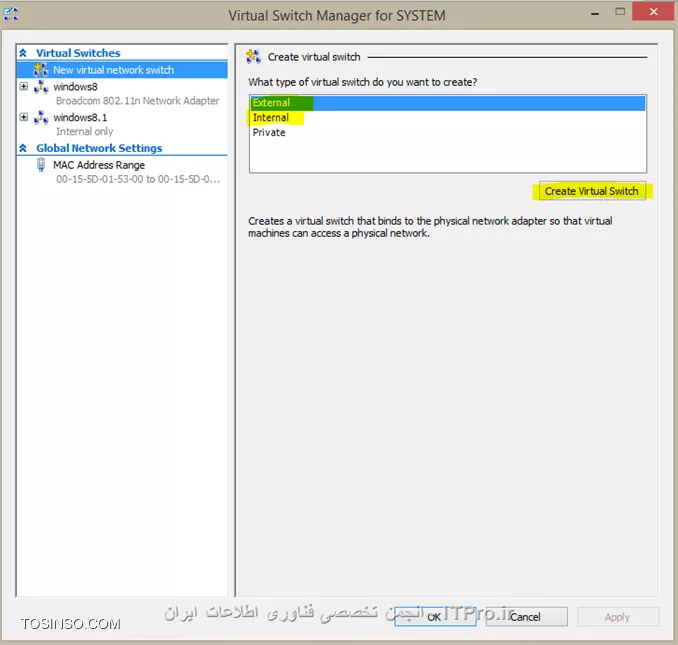Image resolution: width=678 pixels, height=645 pixels.
Task: Click the 00-15-5D-01-53-00 address range text
Action: (x=138, y=179)
